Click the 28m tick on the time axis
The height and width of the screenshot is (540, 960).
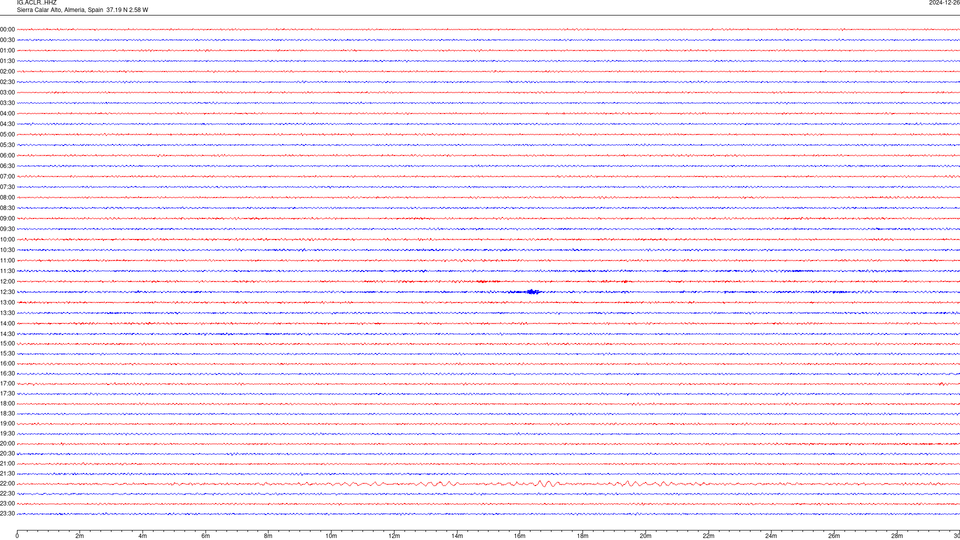[897, 536]
